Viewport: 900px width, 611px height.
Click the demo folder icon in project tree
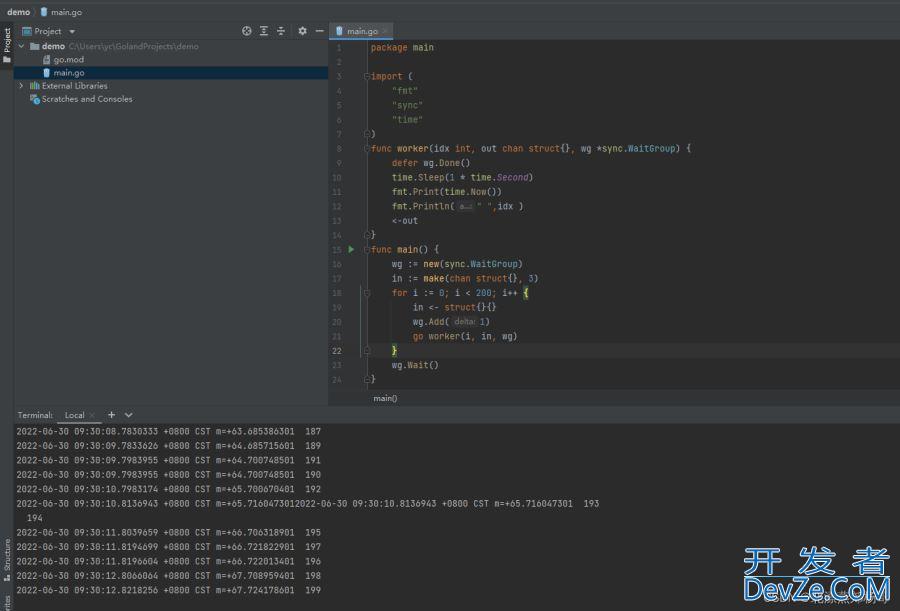coord(34,47)
